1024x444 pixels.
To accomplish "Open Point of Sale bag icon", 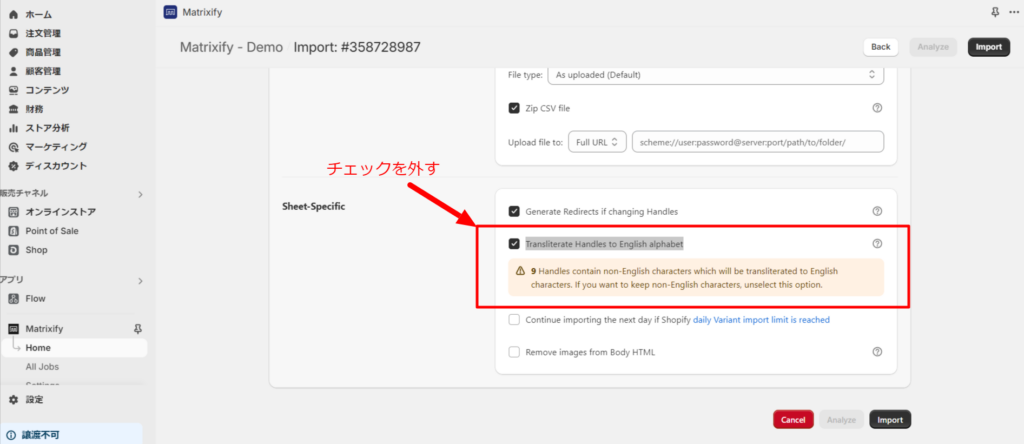I will click(x=13, y=231).
